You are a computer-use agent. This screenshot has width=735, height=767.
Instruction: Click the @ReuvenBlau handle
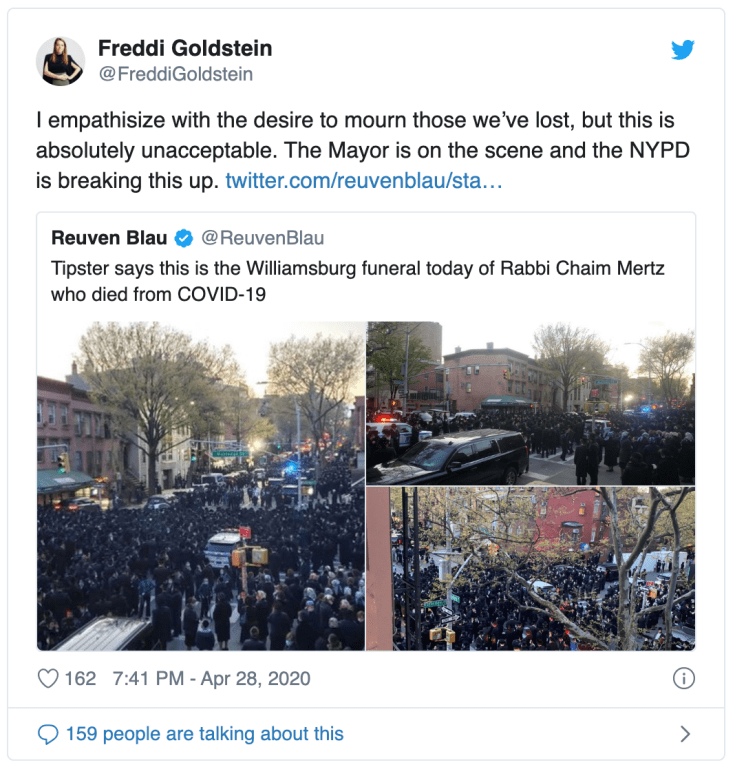263,238
